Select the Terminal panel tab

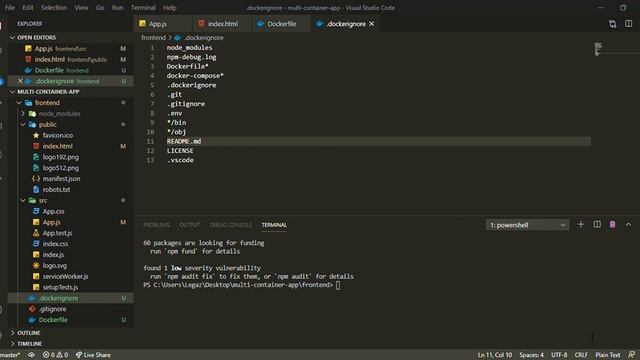coord(274,225)
